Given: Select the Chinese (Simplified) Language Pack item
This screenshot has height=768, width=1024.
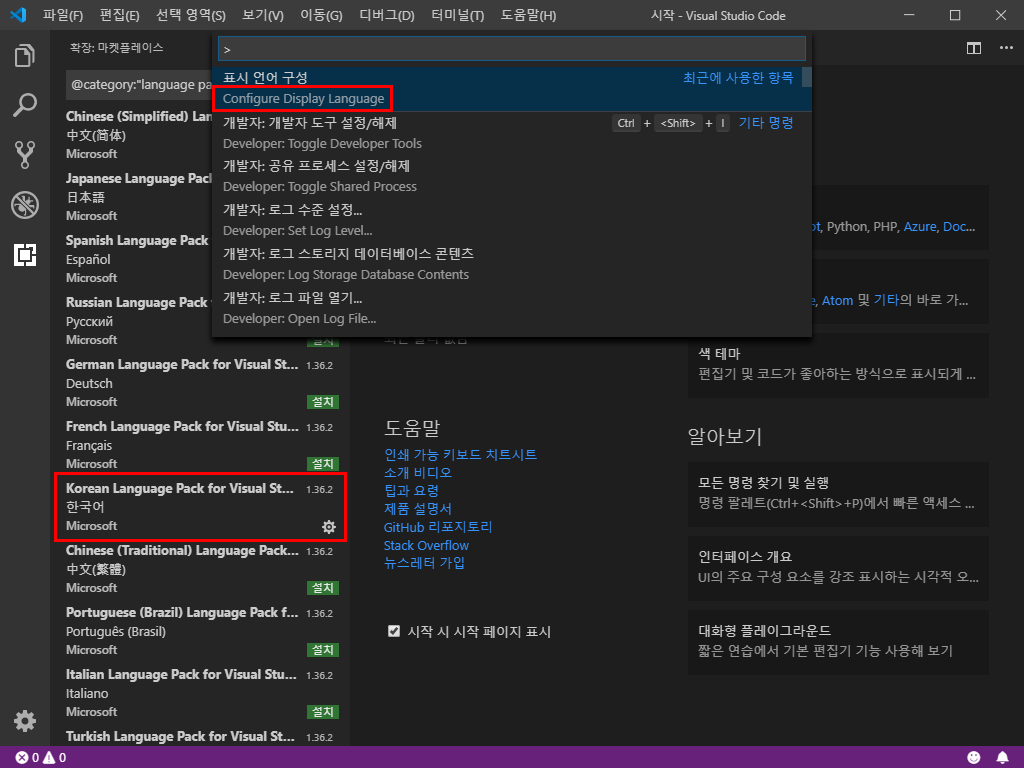Looking at the screenshot, I should (132, 135).
